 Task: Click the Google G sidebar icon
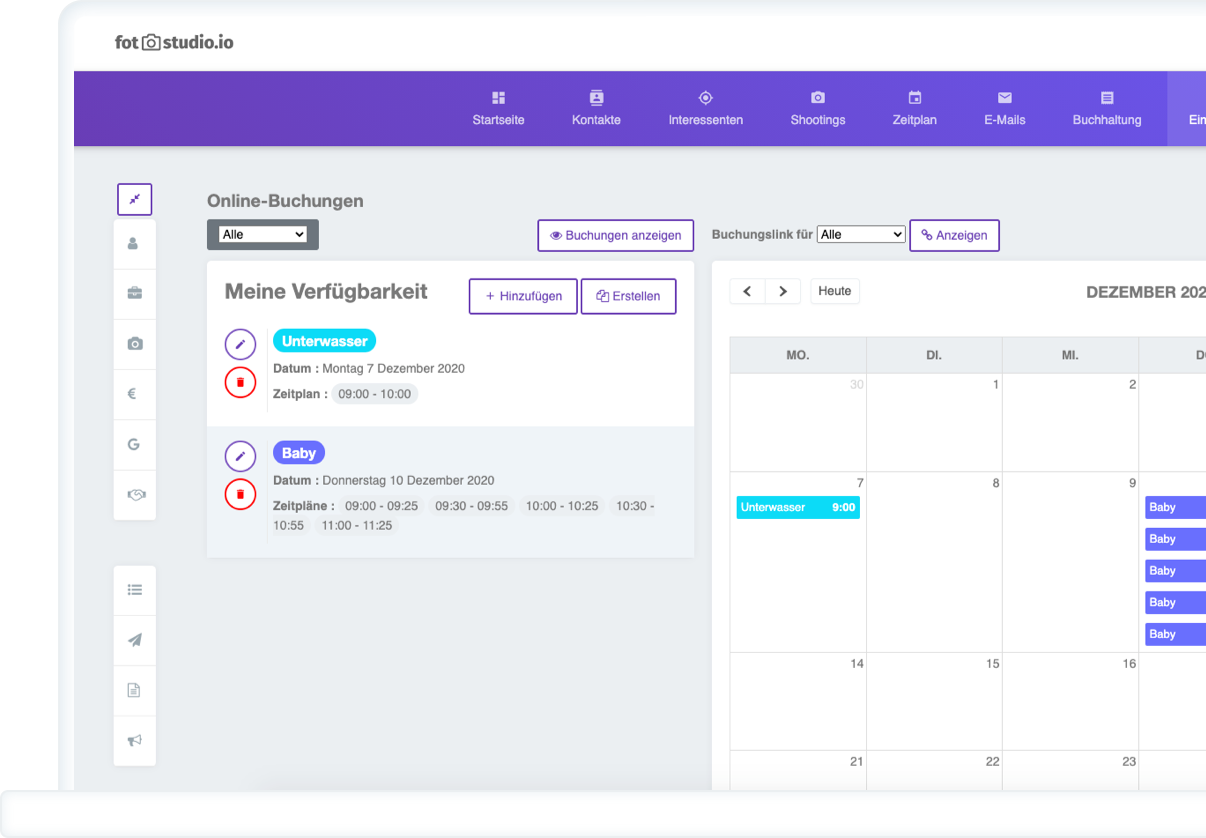pos(134,444)
